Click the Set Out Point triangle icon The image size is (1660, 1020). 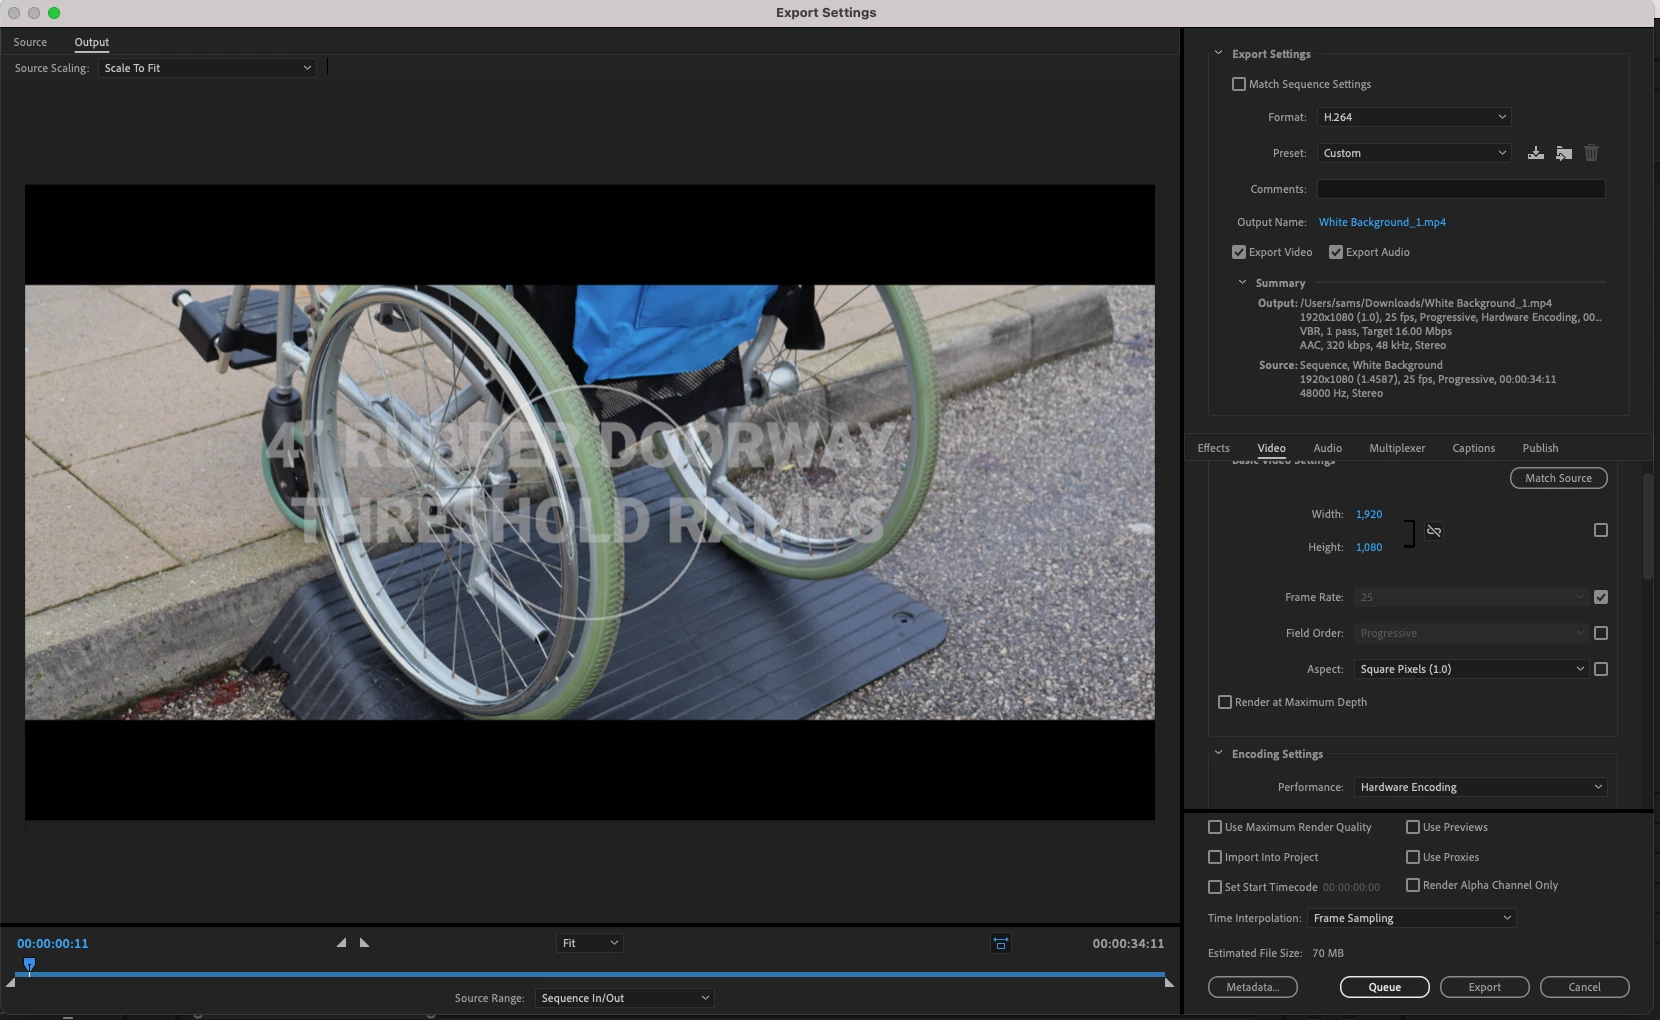[x=365, y=943]
